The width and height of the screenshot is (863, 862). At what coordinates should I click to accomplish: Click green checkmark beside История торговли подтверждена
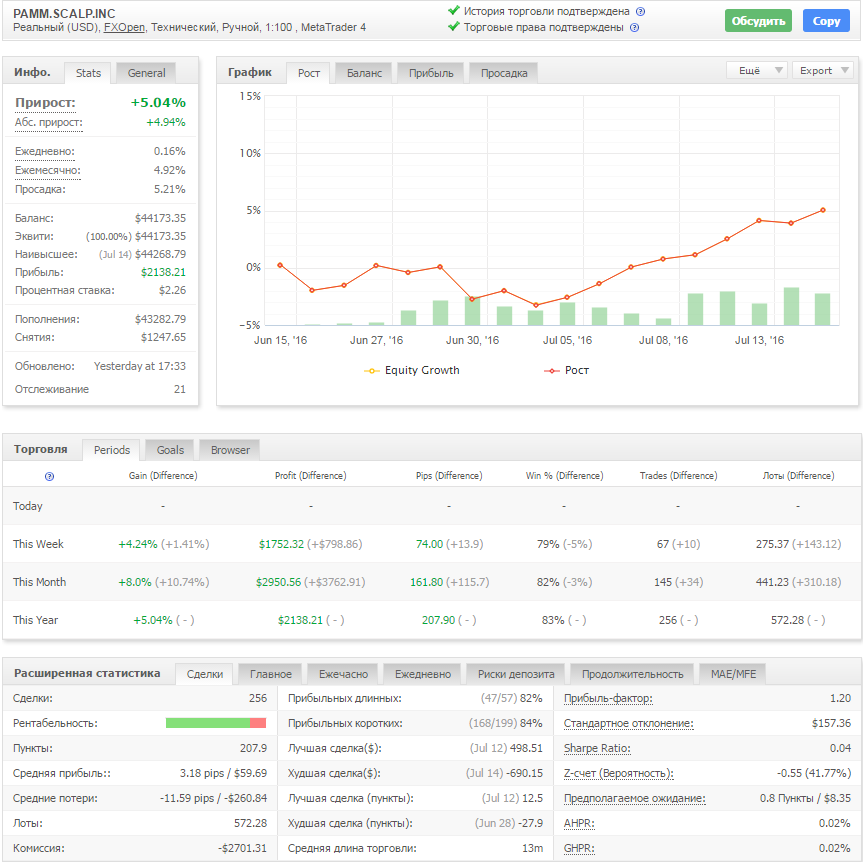[x=454, y=10]
